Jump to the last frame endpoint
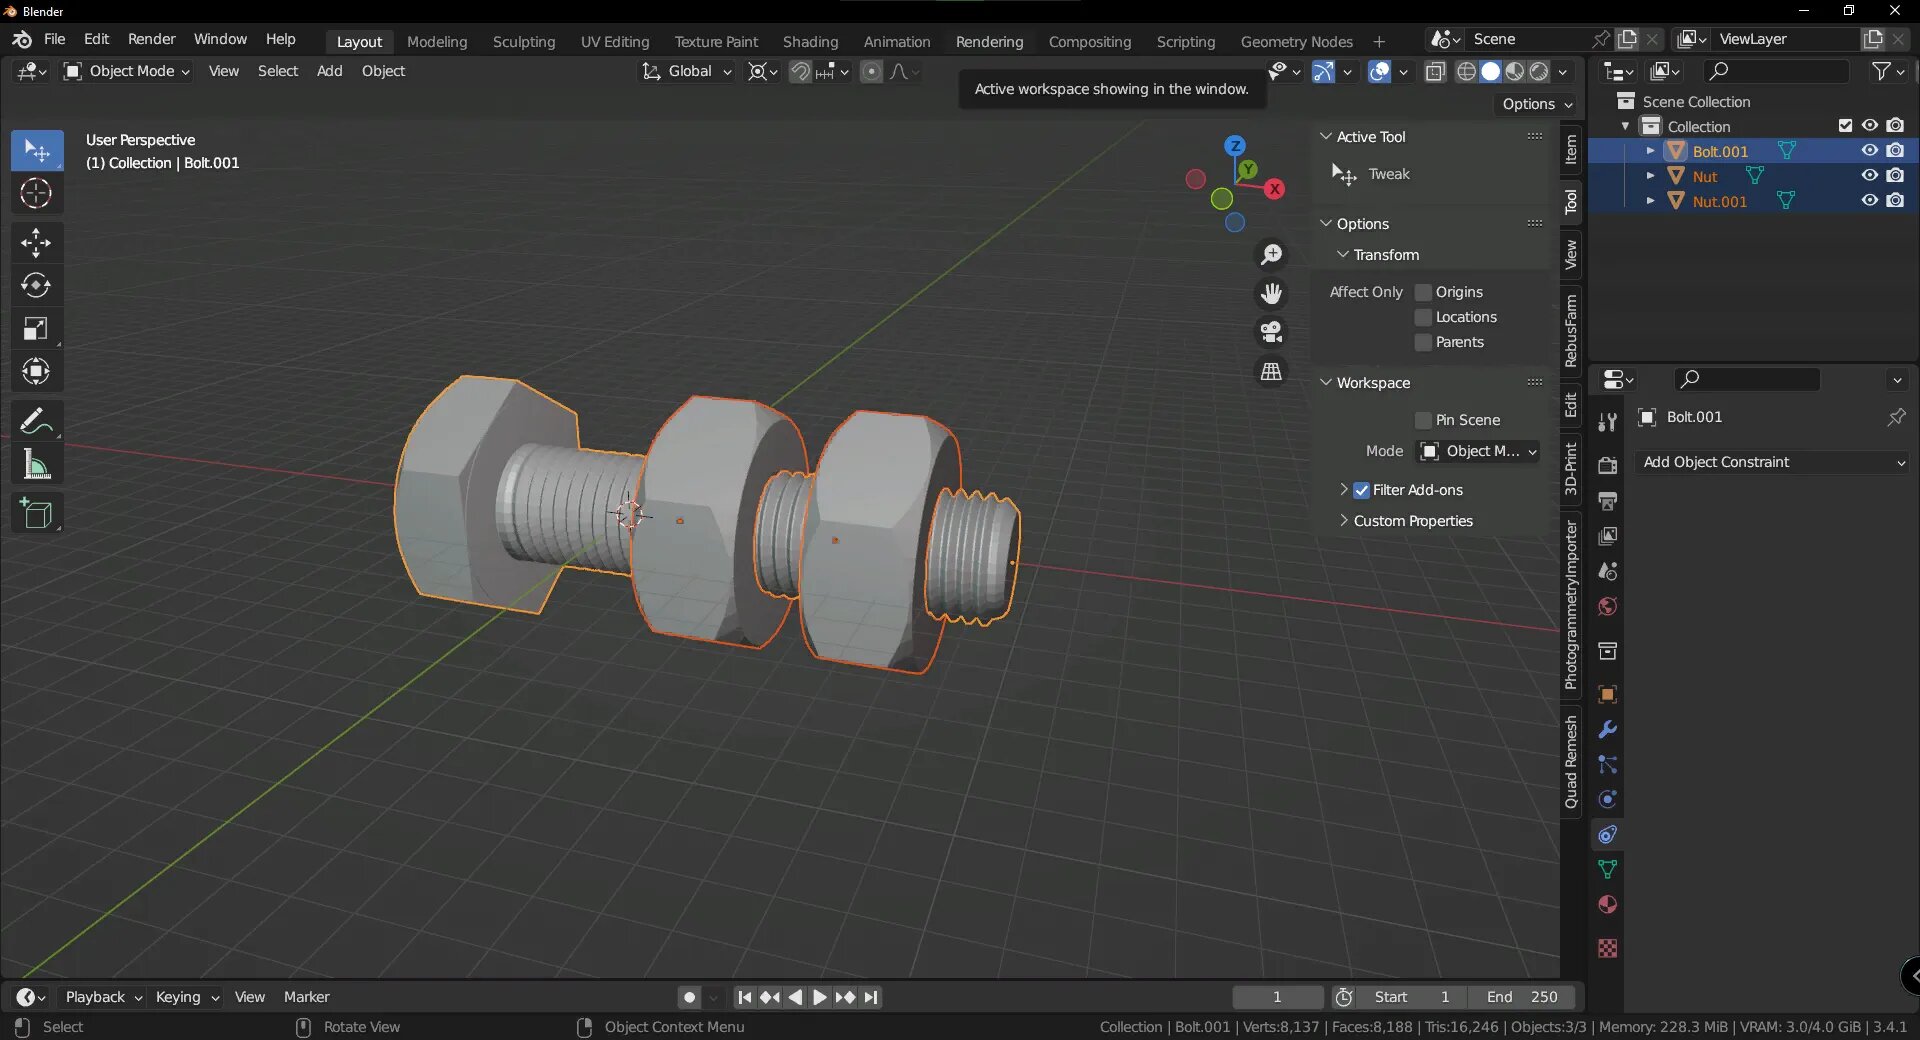The image size is (1920, 1040). click(x=871, y=997)
